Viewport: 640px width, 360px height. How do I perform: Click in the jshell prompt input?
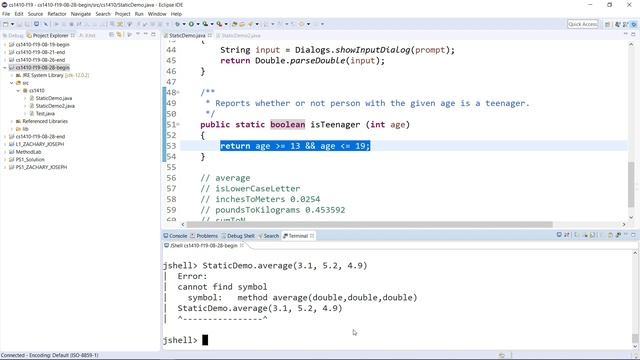205,340
